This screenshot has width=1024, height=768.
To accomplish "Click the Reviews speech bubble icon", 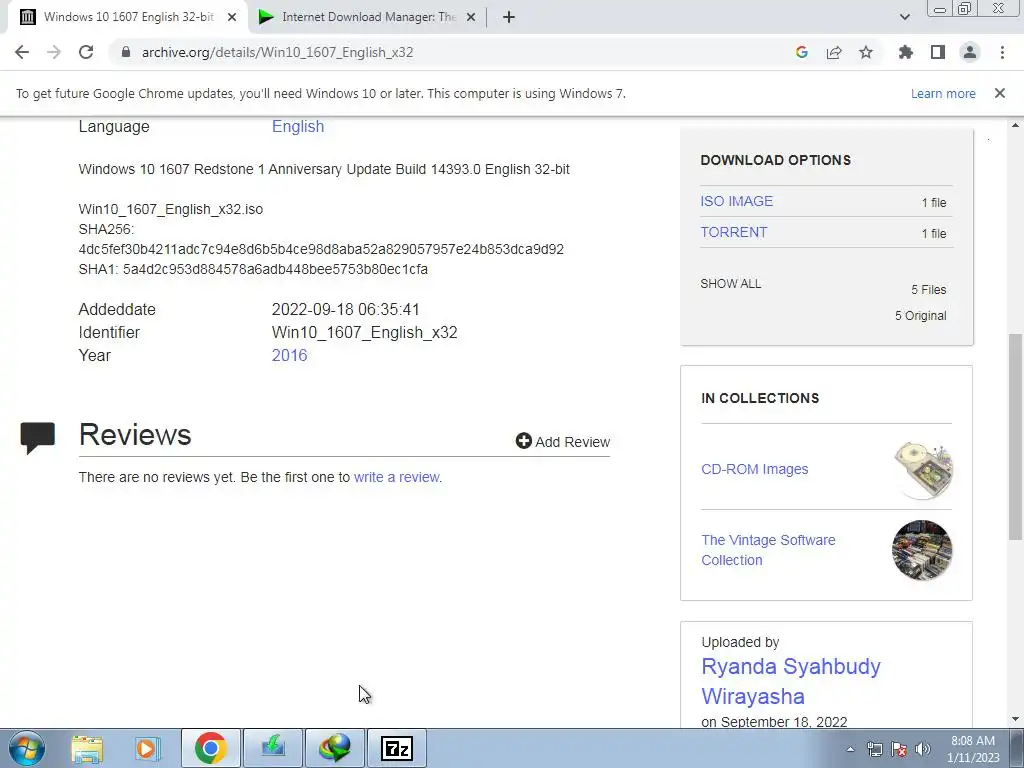I will pos(37,438).
